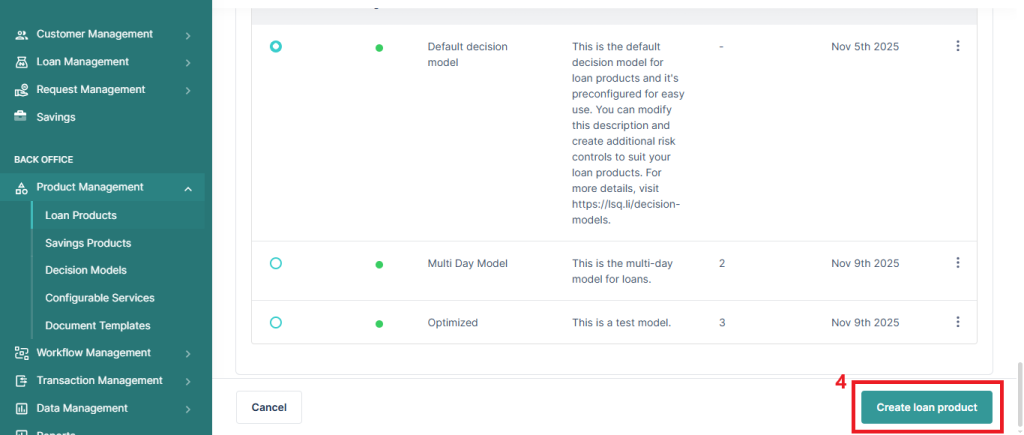Select the Default decision model radio button
The image size is (1024, 435).
pos(276,46)
